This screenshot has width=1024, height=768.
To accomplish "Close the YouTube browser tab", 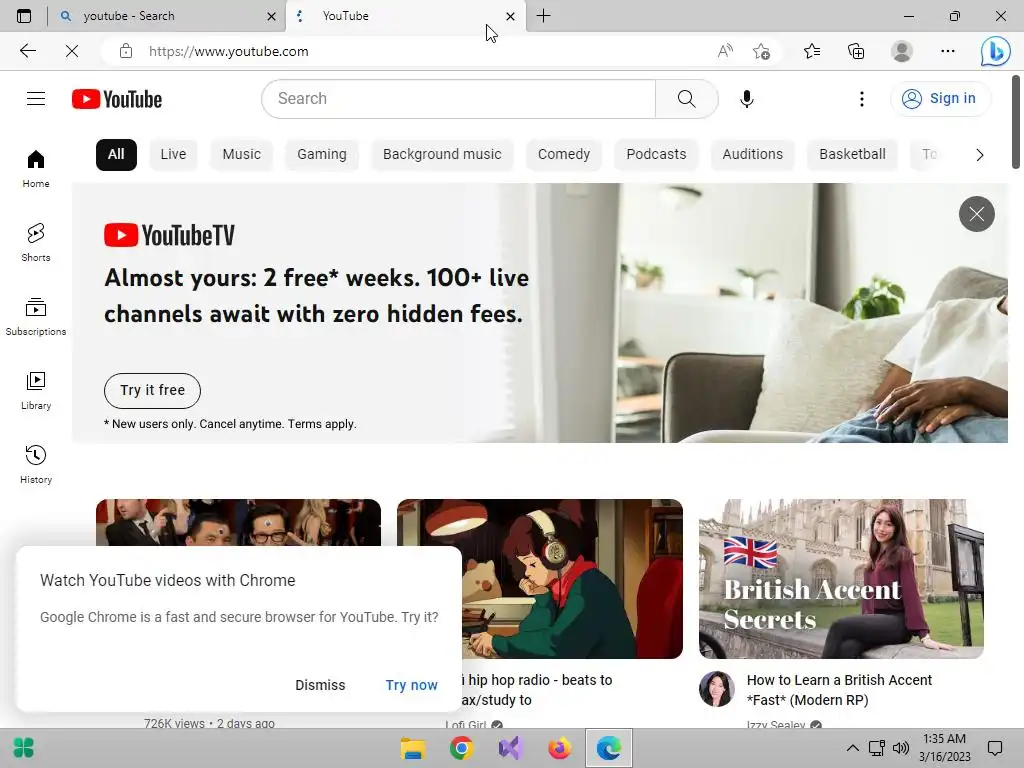I will (511, 16).
